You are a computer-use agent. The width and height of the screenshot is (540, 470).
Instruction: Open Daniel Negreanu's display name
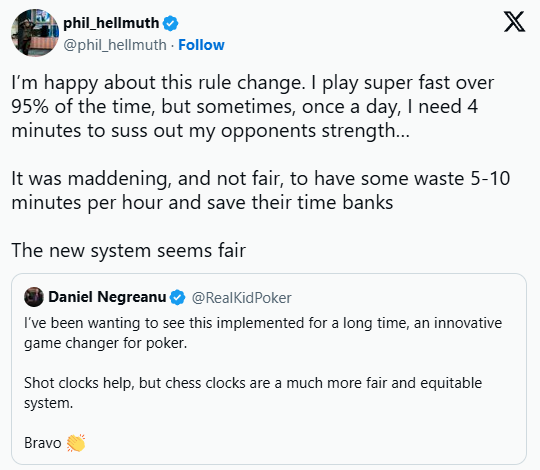click(107, 297)
